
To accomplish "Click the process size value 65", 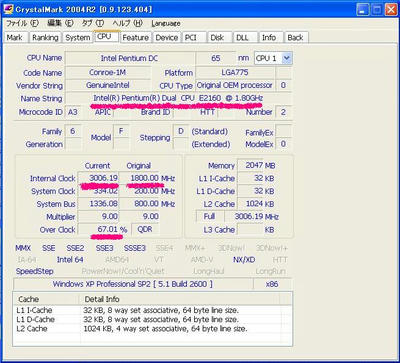I will 215,58.
